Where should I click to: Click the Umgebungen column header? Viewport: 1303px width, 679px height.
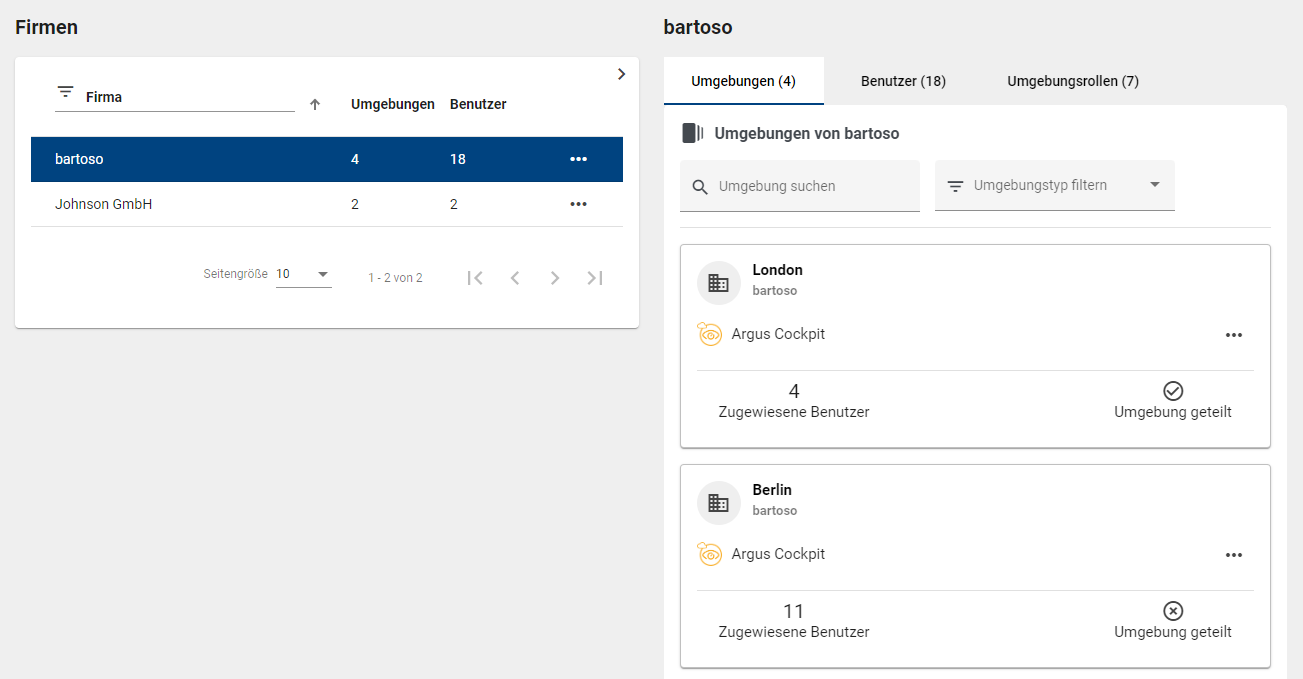click(392, 104)
